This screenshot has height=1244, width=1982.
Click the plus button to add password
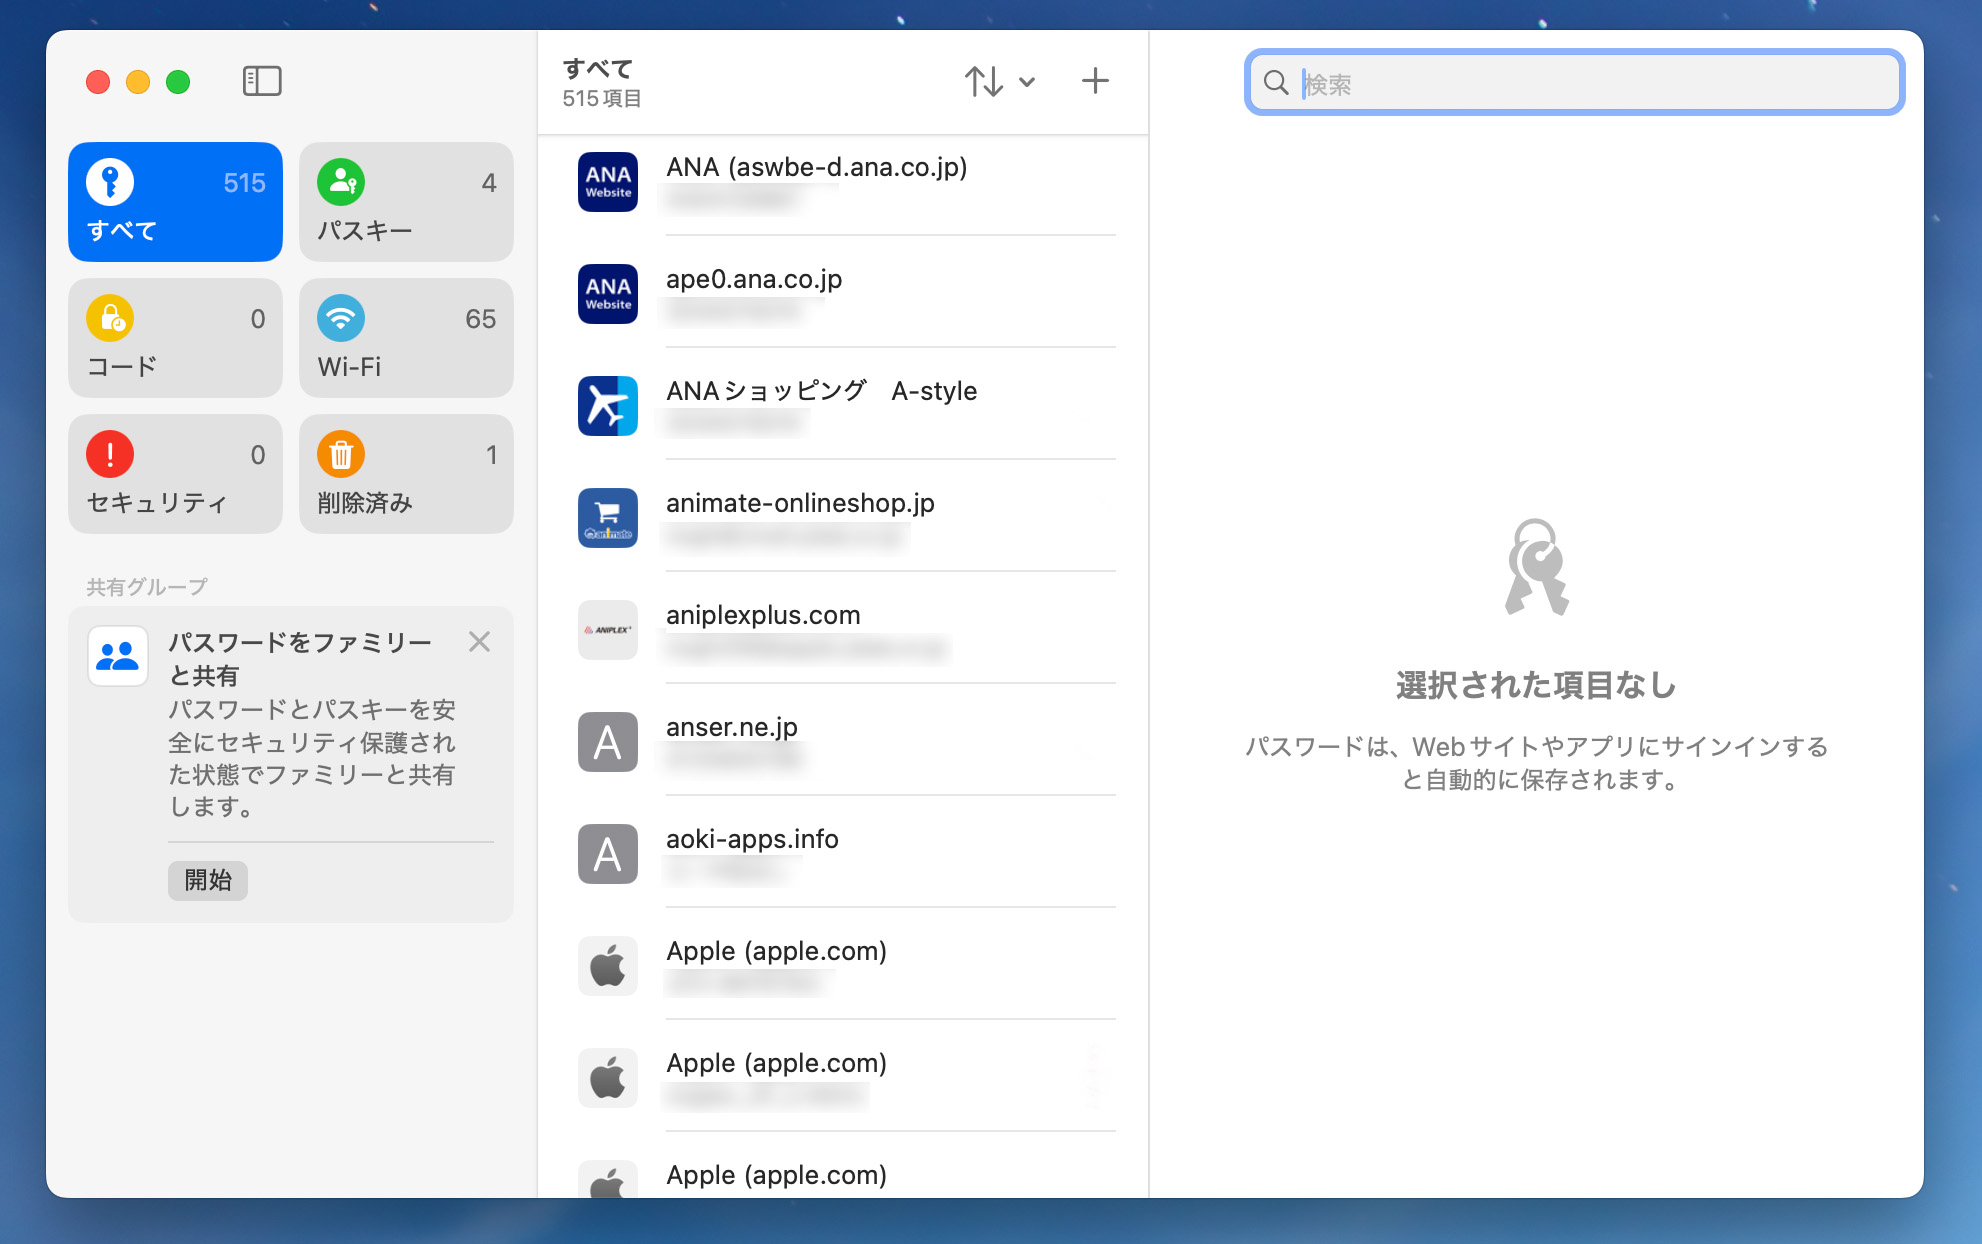click(1095, 81)
